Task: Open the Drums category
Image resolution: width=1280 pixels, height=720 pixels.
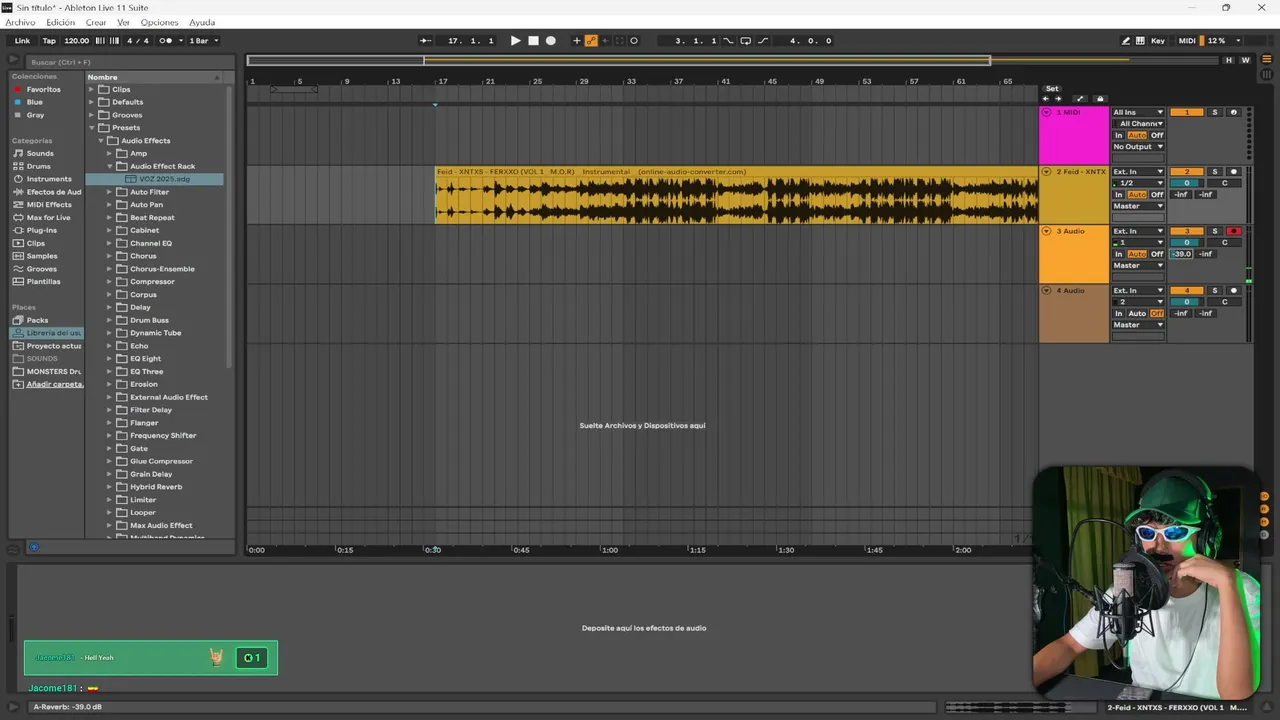Action: pyautogui.click(x=38, y=166)
